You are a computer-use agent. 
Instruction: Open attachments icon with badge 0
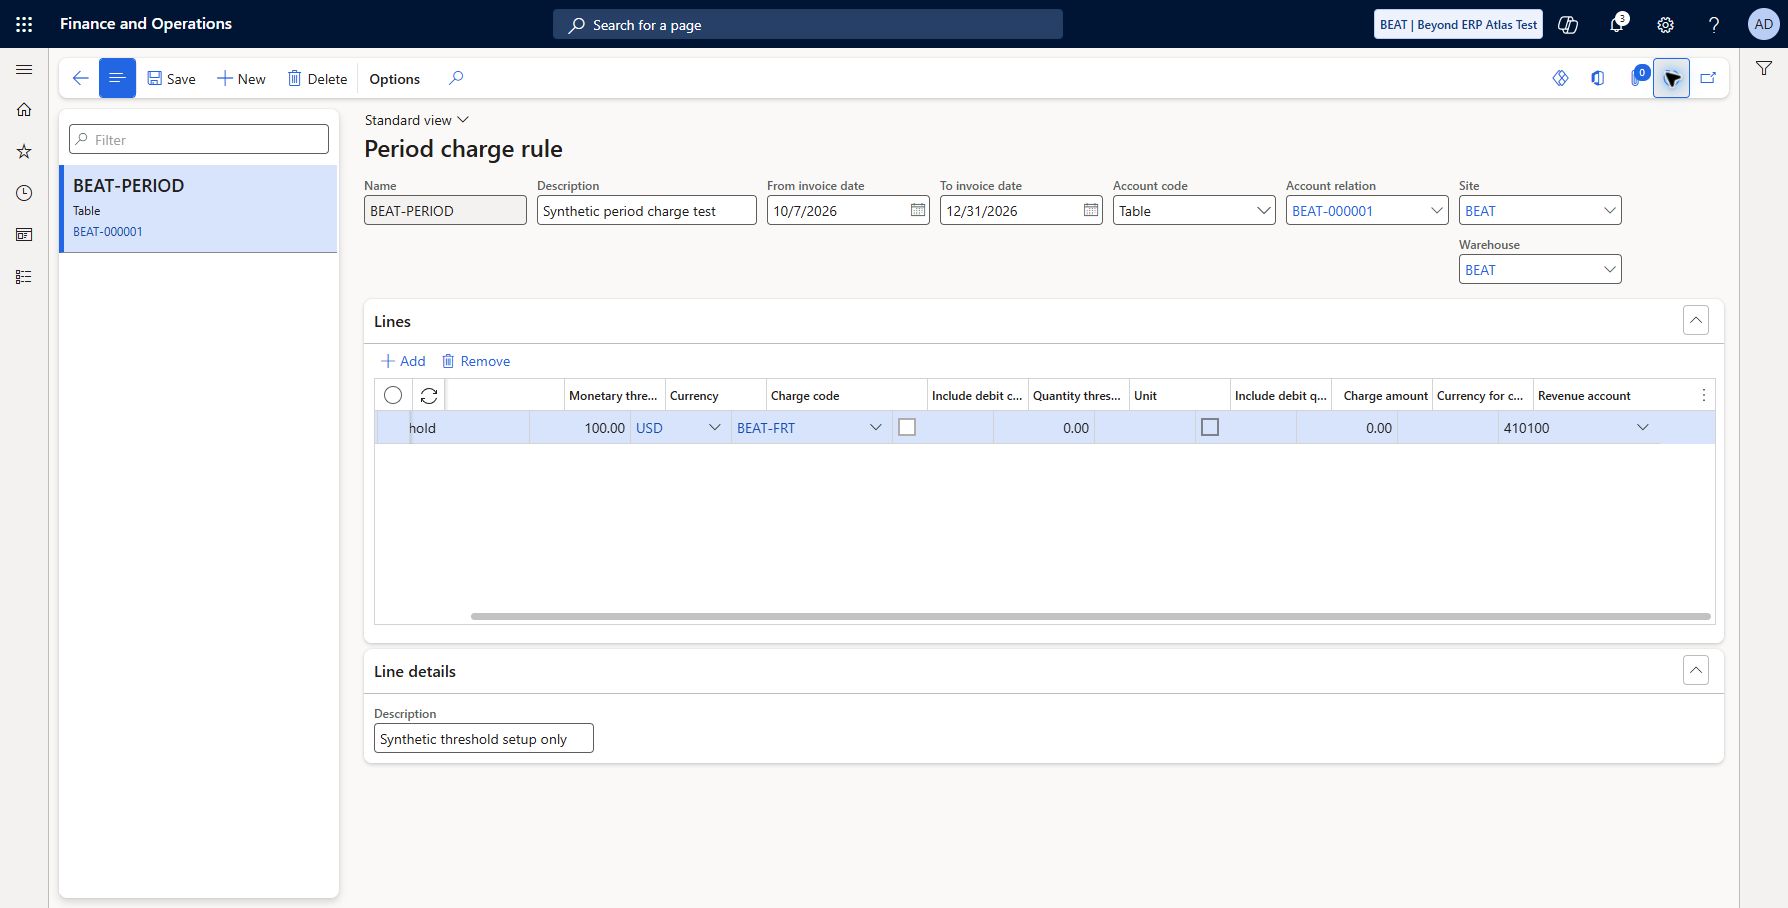click(1637, 77)
